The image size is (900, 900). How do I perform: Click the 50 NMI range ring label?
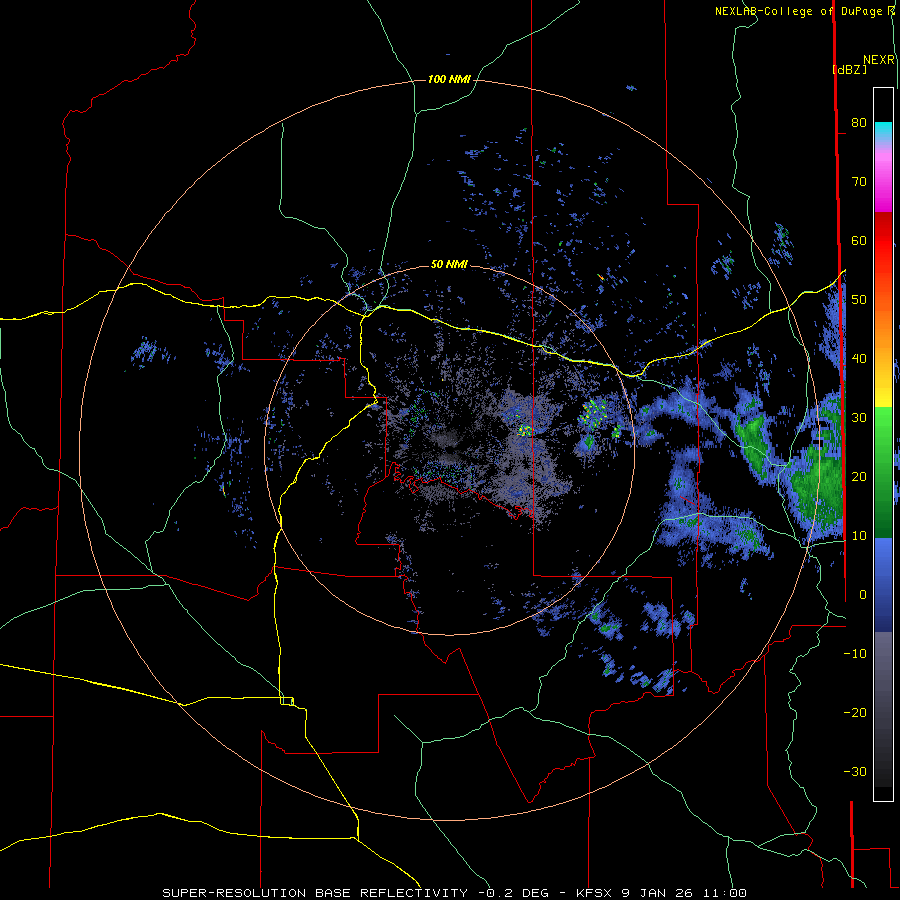[x=449, y=265]
